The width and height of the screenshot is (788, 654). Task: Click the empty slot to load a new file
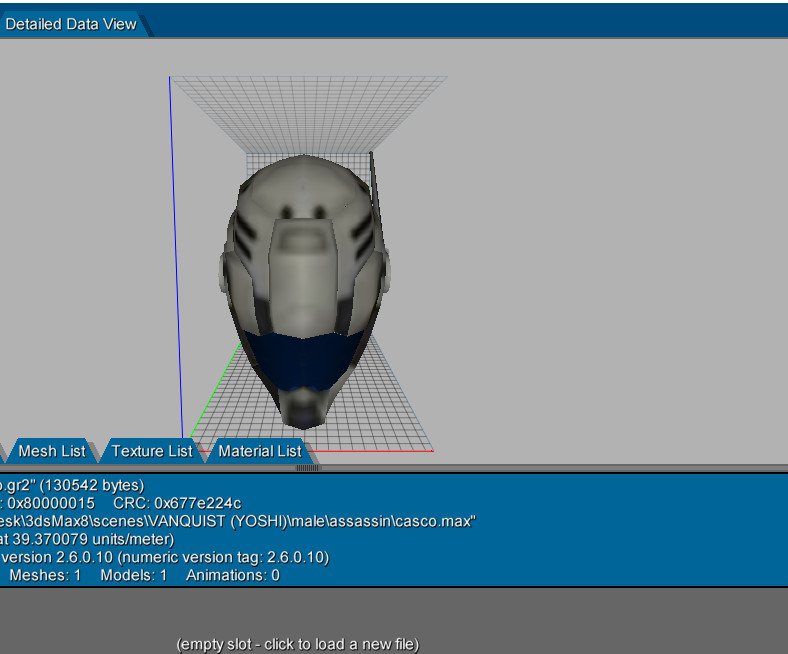[298, 644]
